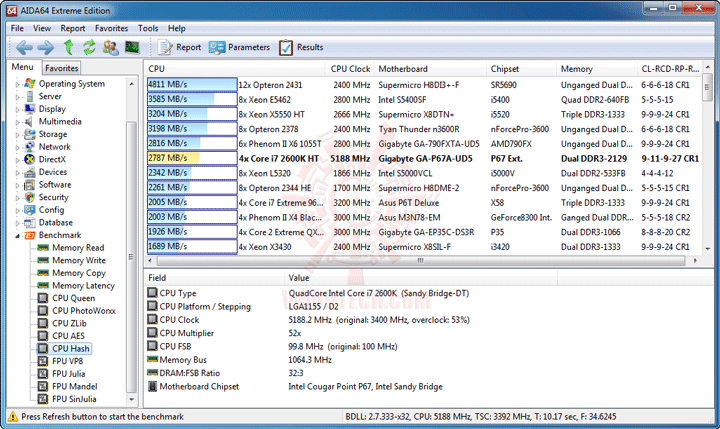This screenshot has width=720, height=429.
Task: Show the benchmark Results
Action: point(301,47)
